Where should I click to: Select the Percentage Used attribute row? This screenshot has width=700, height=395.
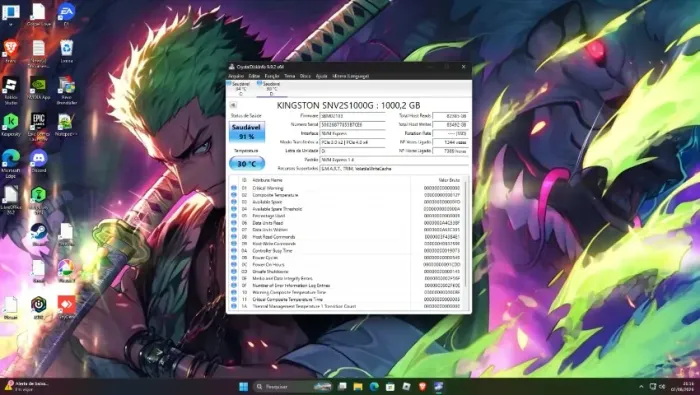[346, 216]
